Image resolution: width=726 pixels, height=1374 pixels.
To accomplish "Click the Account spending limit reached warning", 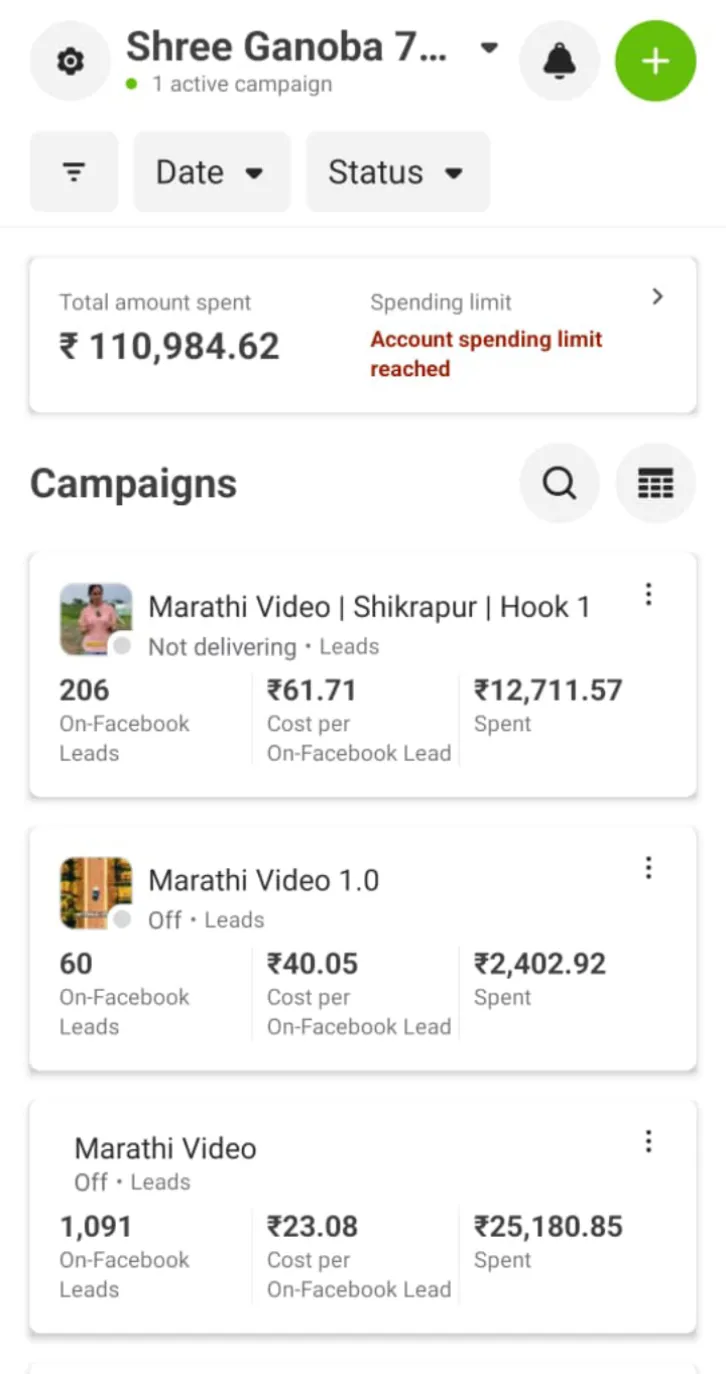I will click(486, 354).
